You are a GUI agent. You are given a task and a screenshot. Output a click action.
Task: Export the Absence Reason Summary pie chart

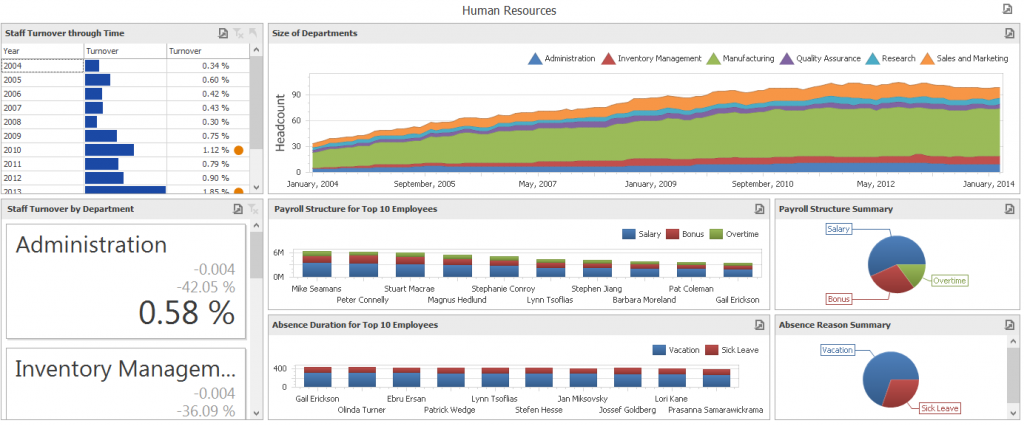[1007, 325]
